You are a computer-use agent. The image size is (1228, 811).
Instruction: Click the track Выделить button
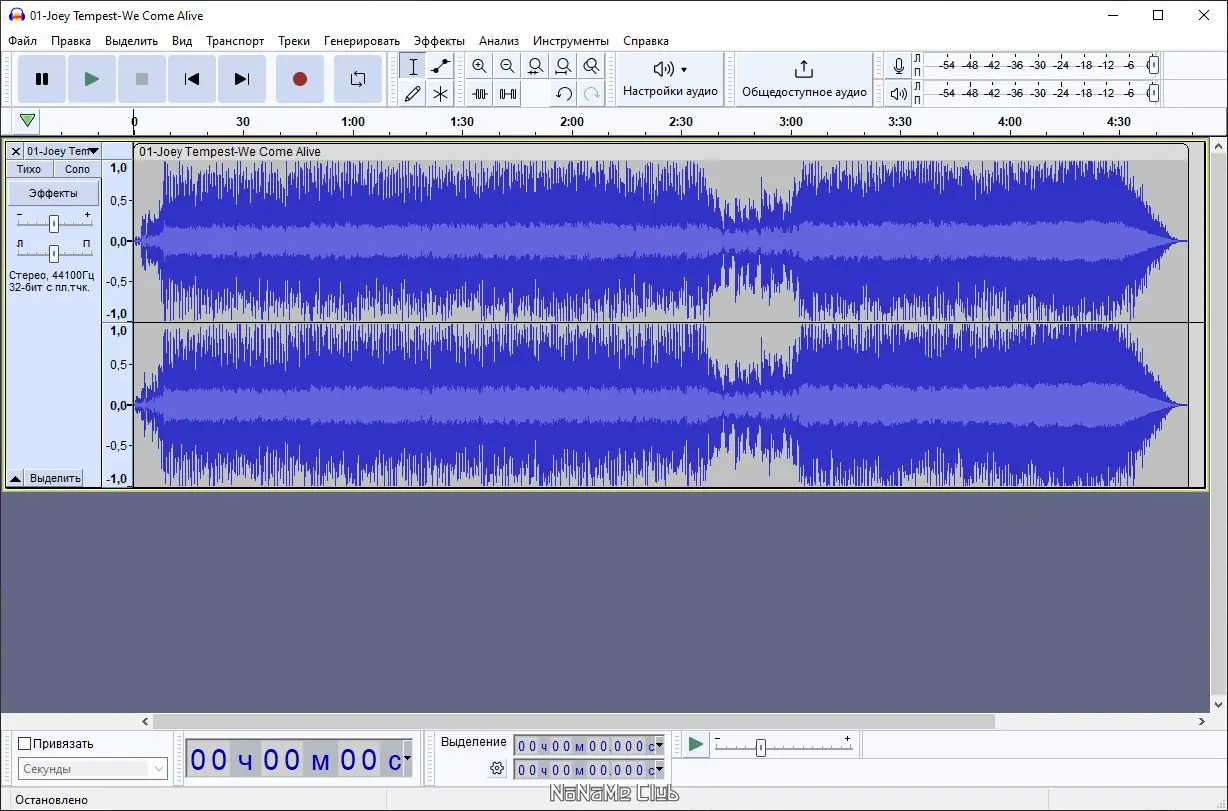click(55, 478)
